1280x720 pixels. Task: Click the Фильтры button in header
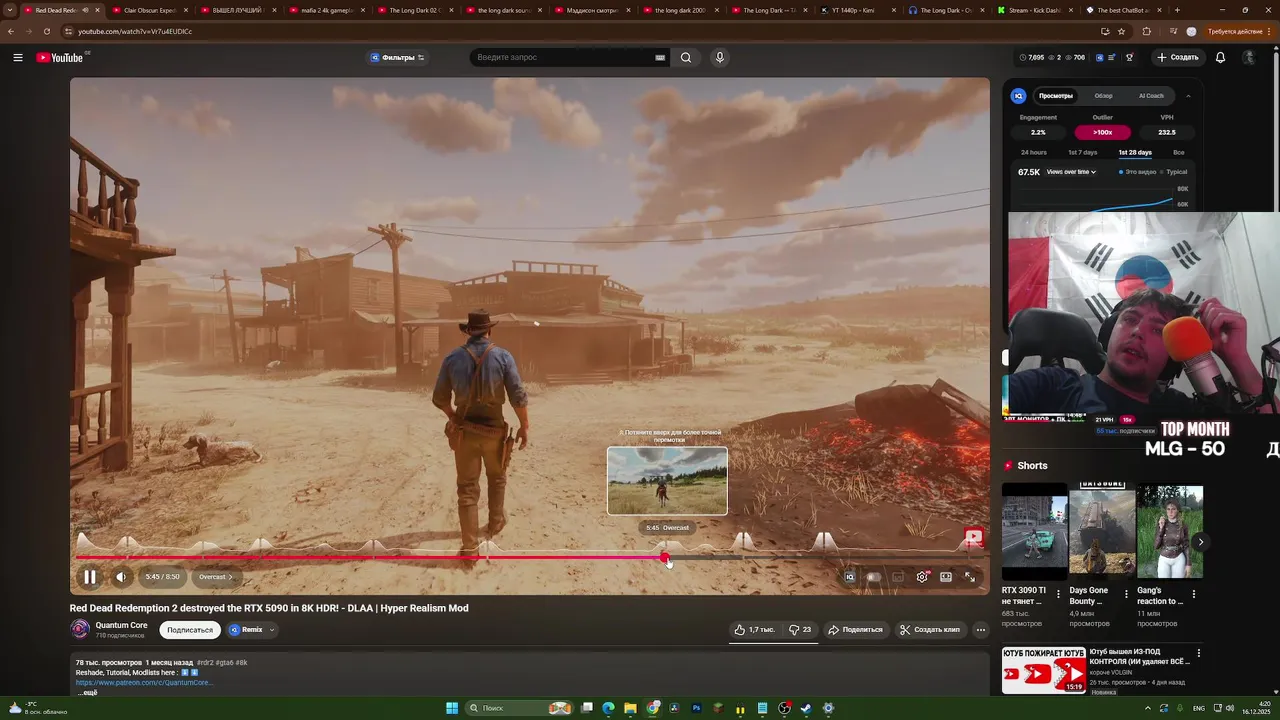[x=398, y=57]
